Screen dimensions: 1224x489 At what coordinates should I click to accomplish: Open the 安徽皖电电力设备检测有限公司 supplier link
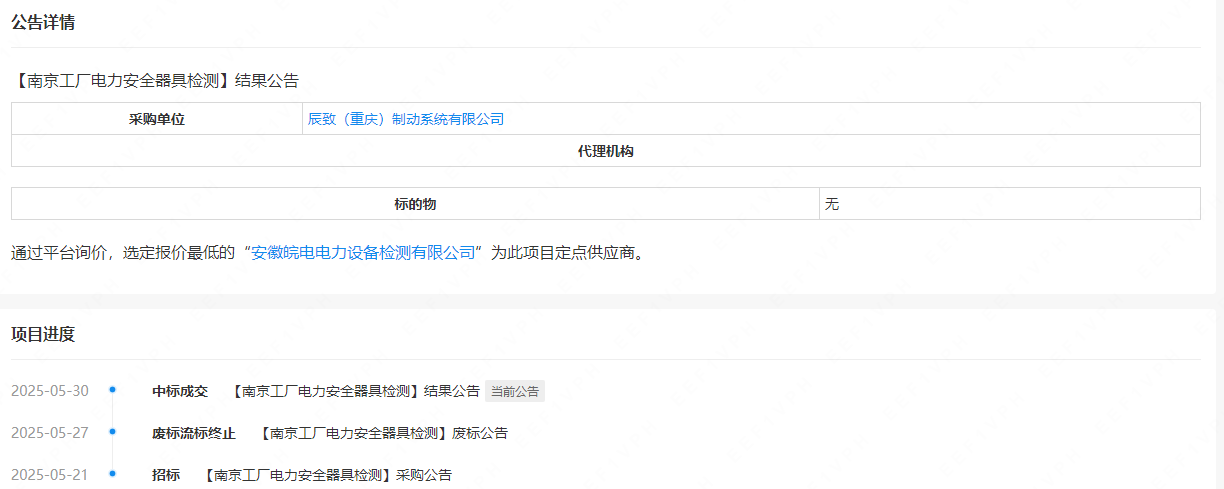pos(363,253)
